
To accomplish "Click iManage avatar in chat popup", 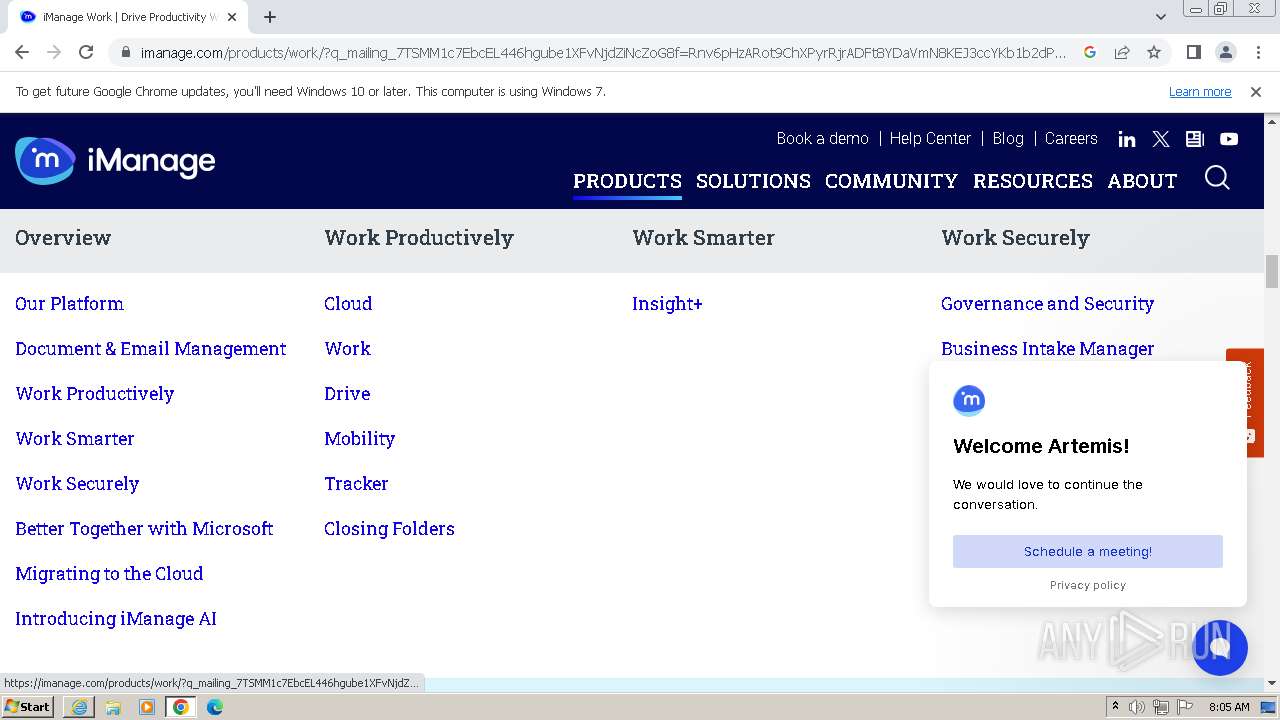I will 969,400.
